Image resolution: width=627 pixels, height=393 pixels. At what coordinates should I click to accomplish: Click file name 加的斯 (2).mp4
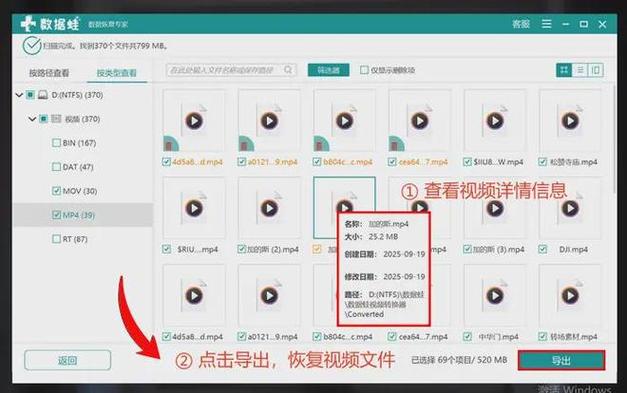(273, 249)
